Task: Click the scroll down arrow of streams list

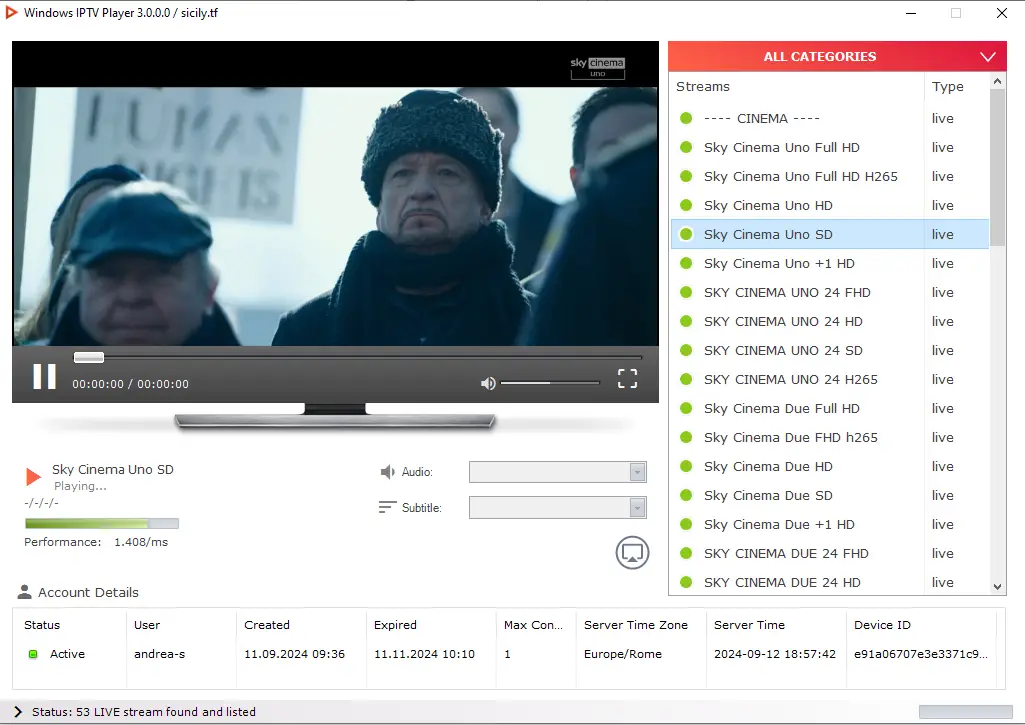Action: [x=997, y=586]
